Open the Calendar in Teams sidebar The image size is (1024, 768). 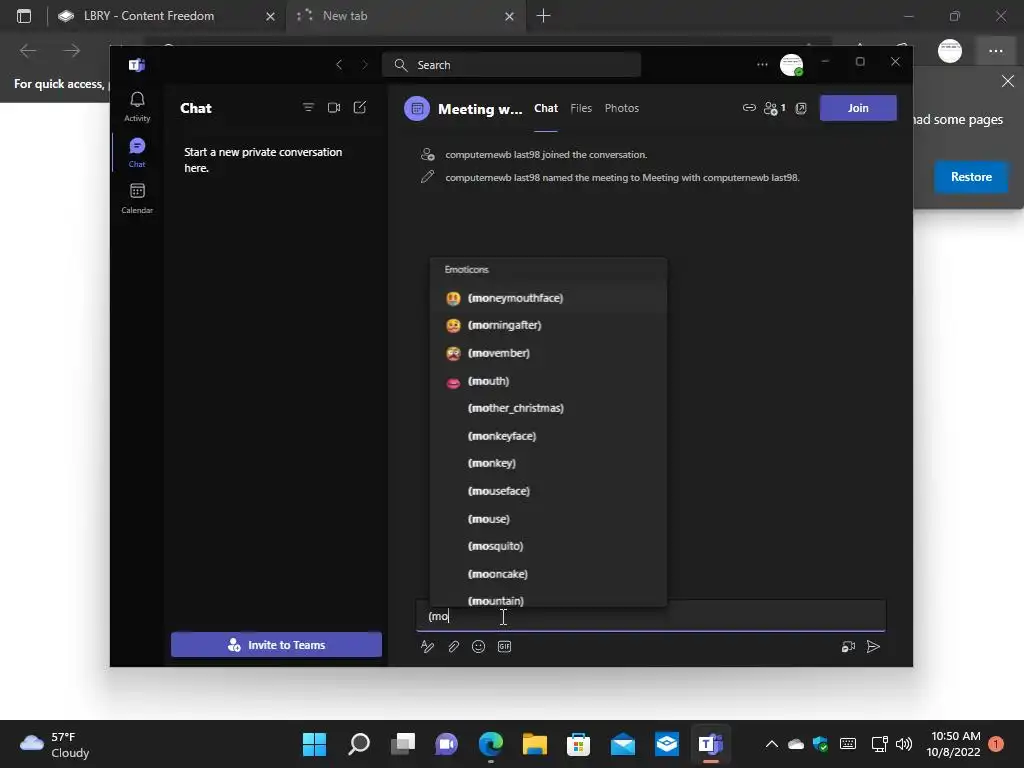pos(137,199)
